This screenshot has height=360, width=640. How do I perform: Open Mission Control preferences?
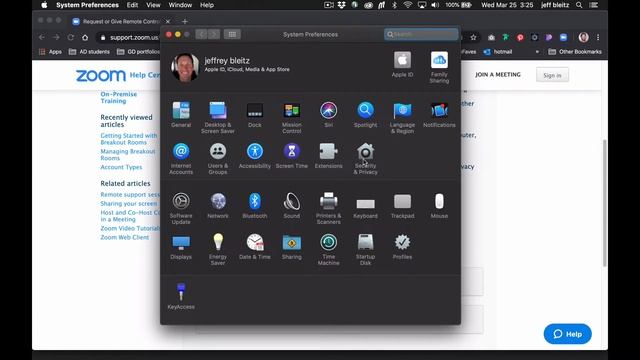click(291, 118)
